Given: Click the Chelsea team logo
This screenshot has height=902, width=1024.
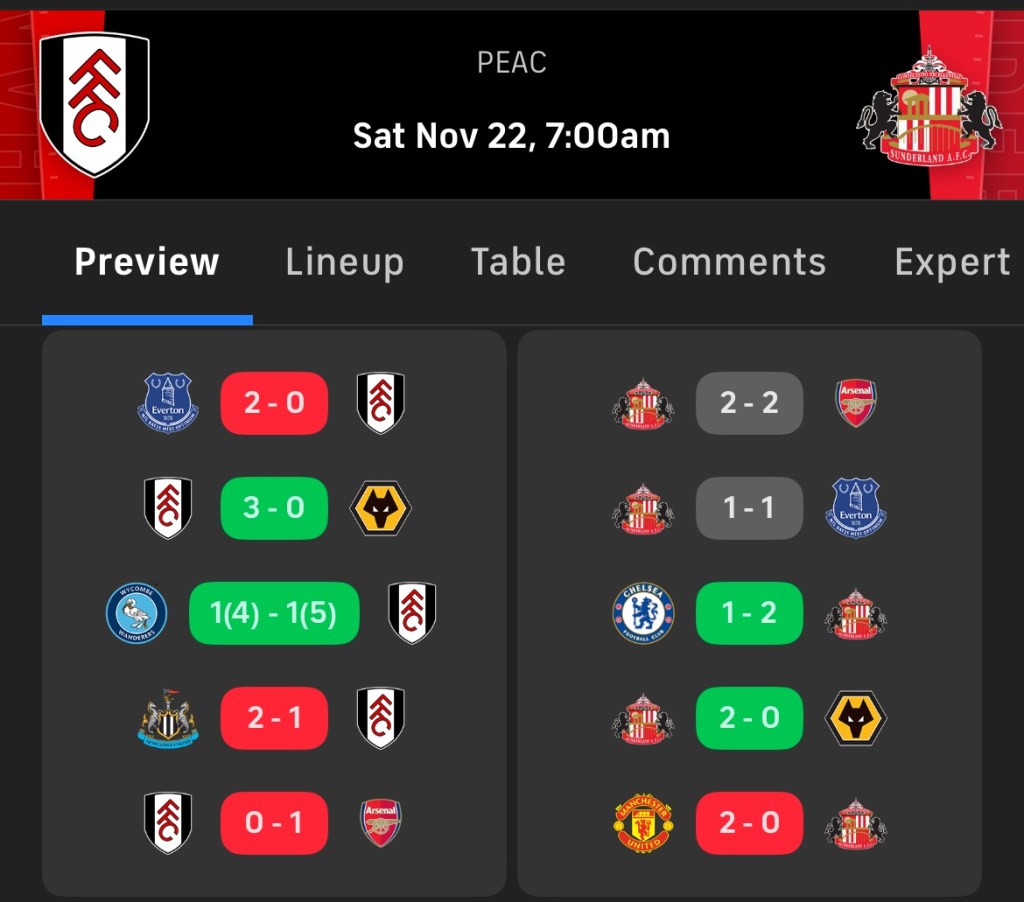Looking at the screenshot, I should (x=643, y=613).
